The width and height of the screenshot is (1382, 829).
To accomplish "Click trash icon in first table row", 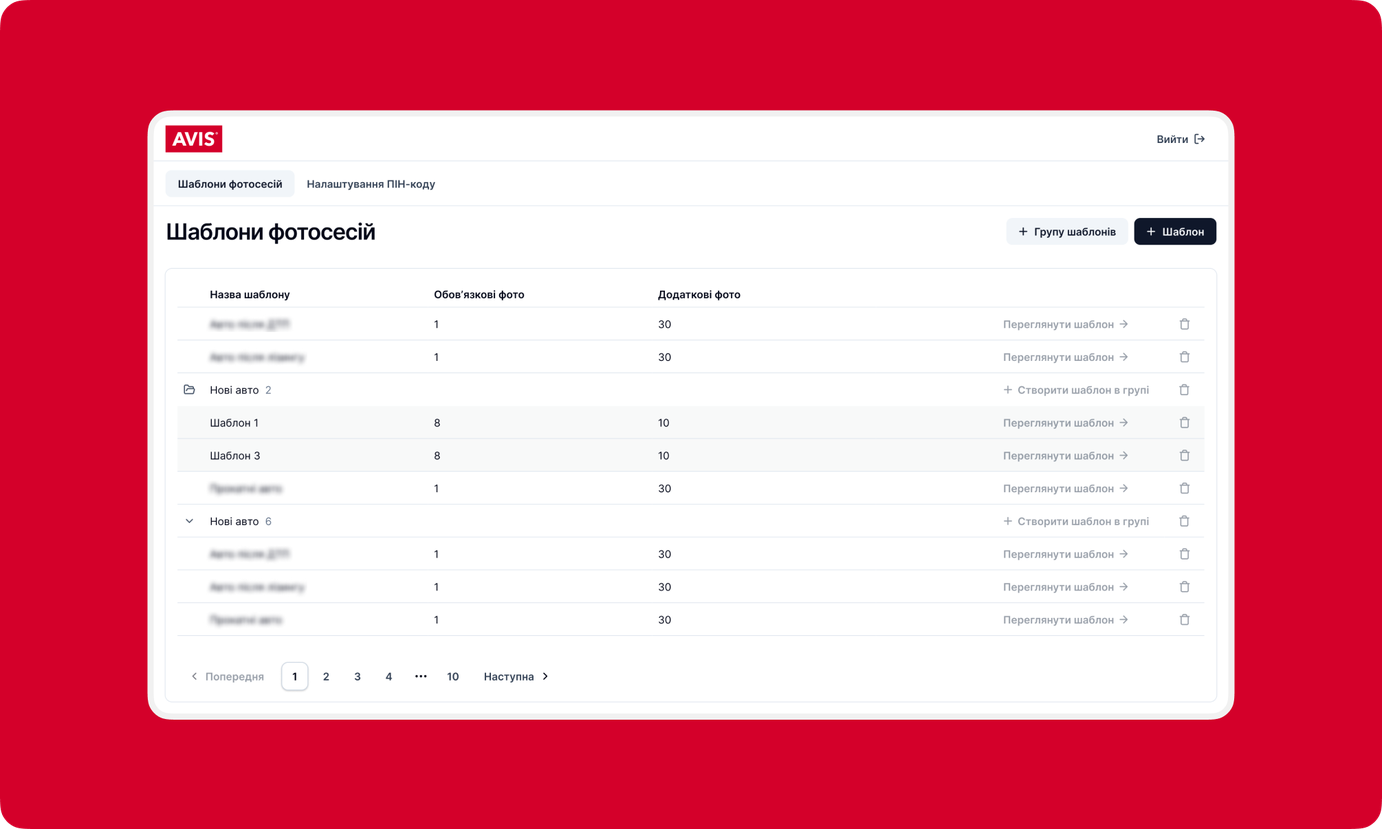I will pos(1184,324).
